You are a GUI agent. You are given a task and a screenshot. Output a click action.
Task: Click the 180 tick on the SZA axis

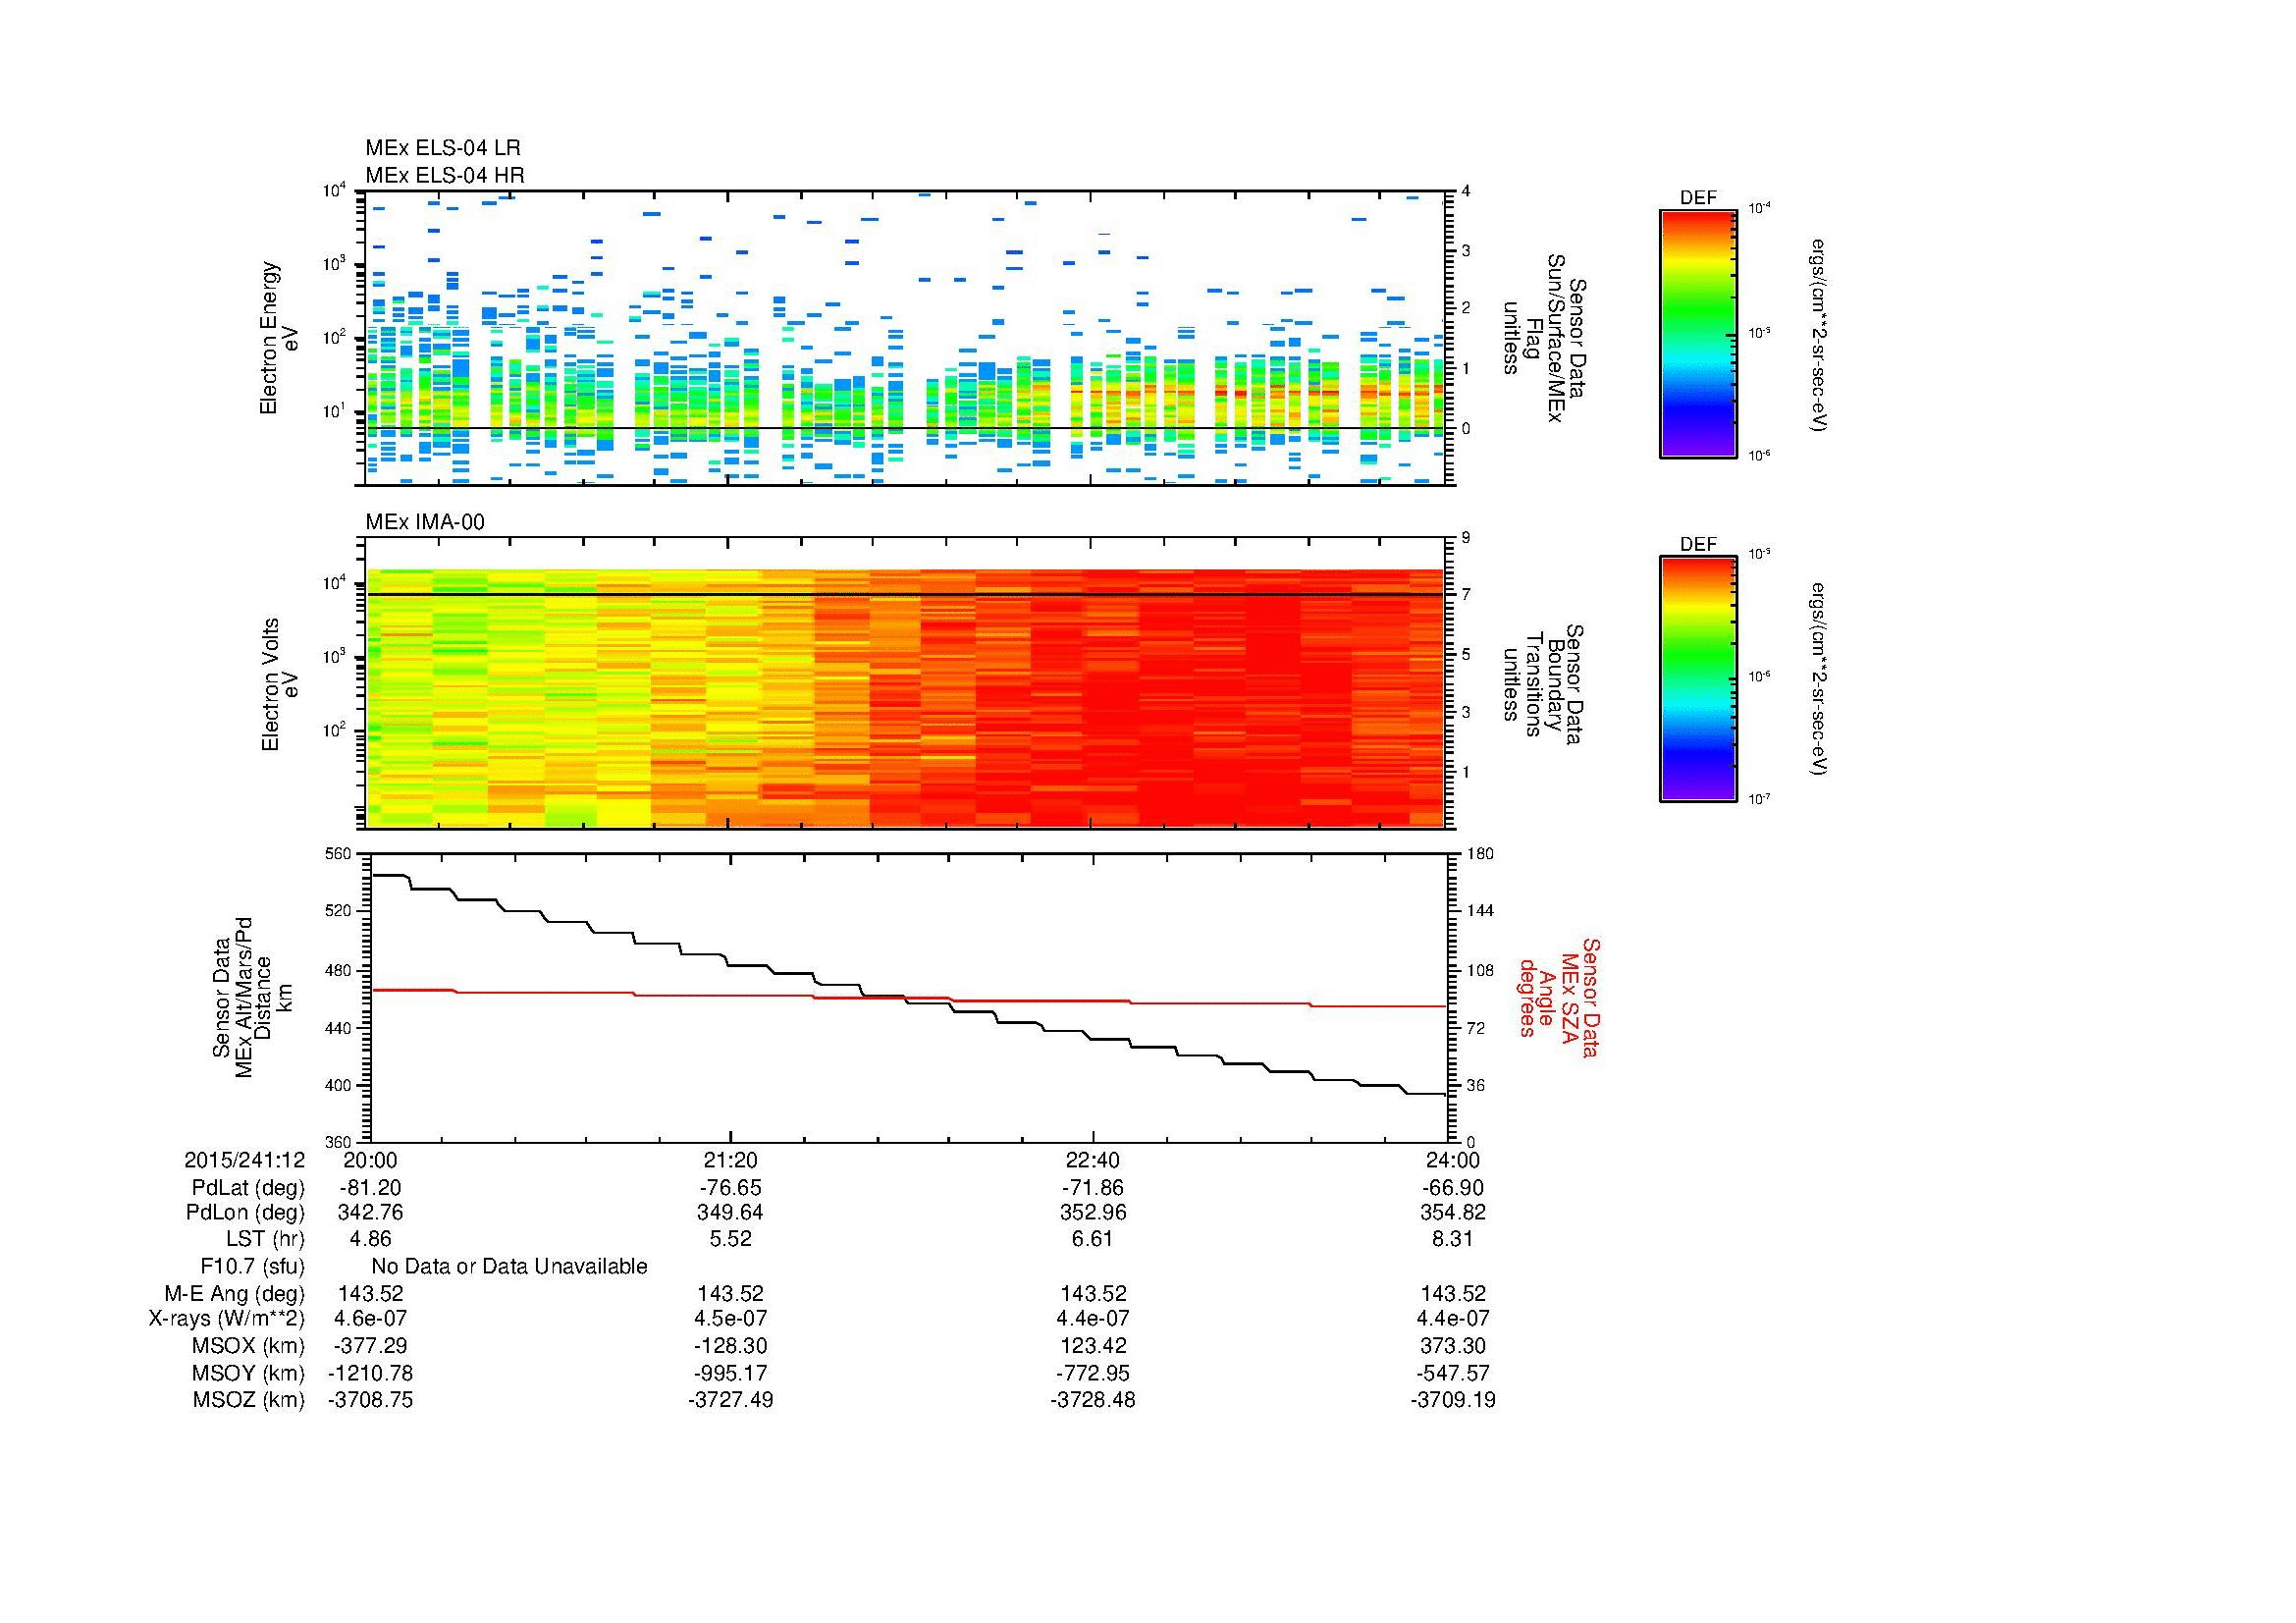click(1479, 854)
